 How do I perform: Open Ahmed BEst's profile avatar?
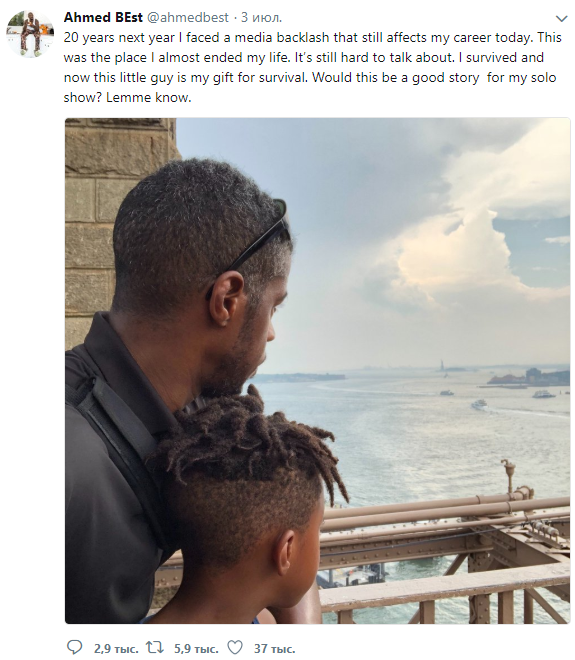pos(30,34)
